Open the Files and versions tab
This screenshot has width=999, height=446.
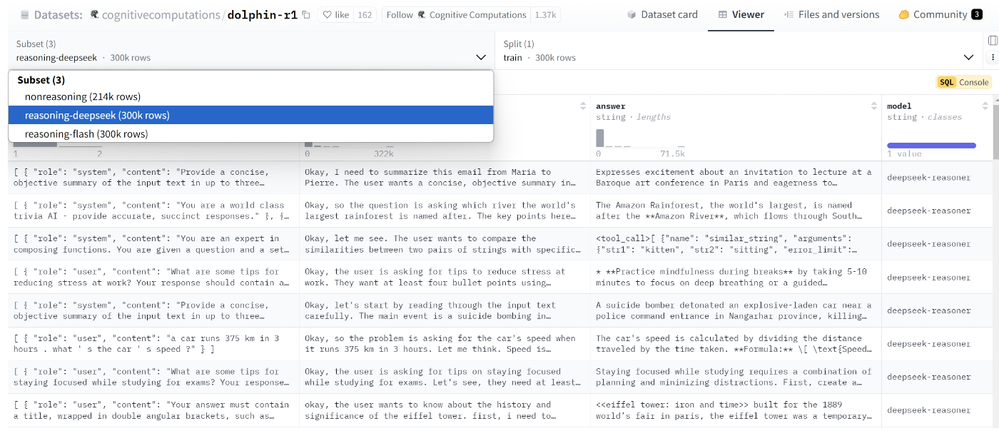(x=831, y=15)
